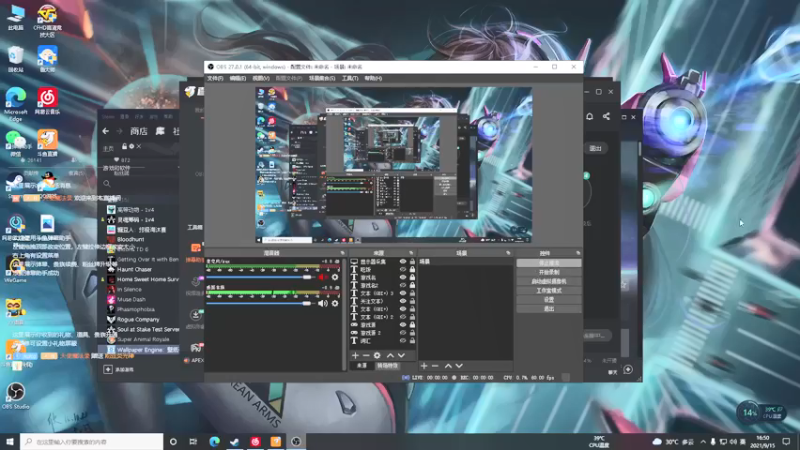
Task: Open 桌面音频 audio settings gear
Action: (335, 304)
